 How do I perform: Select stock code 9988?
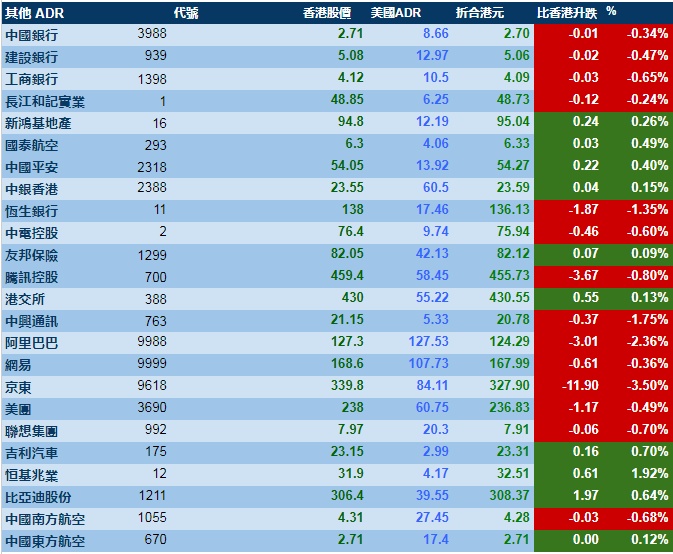coord(152,342)
